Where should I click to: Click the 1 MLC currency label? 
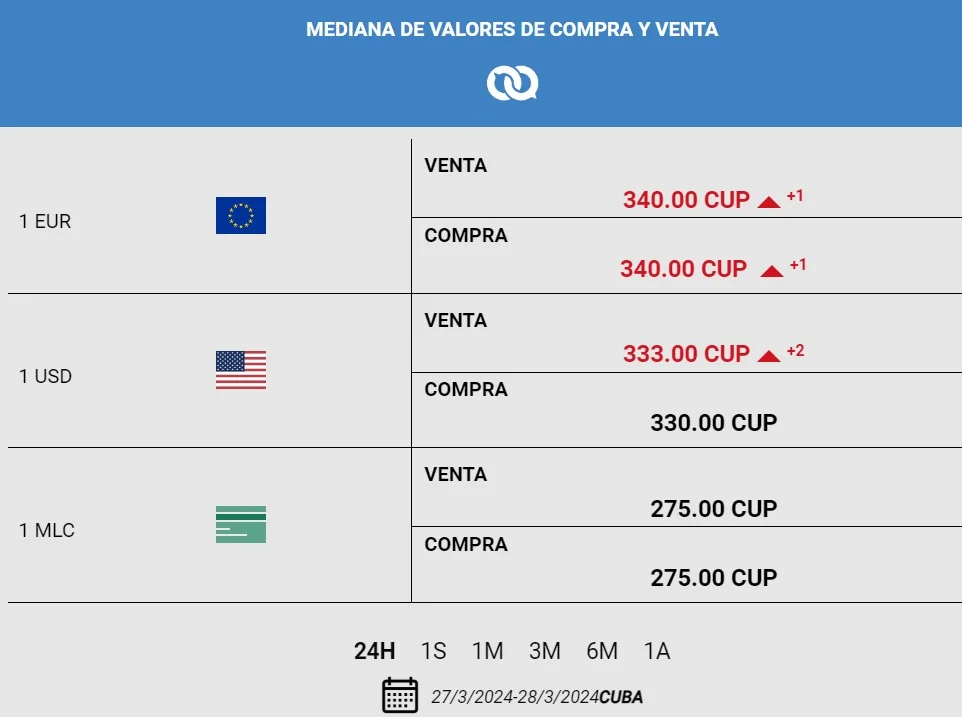pos(47,530)
